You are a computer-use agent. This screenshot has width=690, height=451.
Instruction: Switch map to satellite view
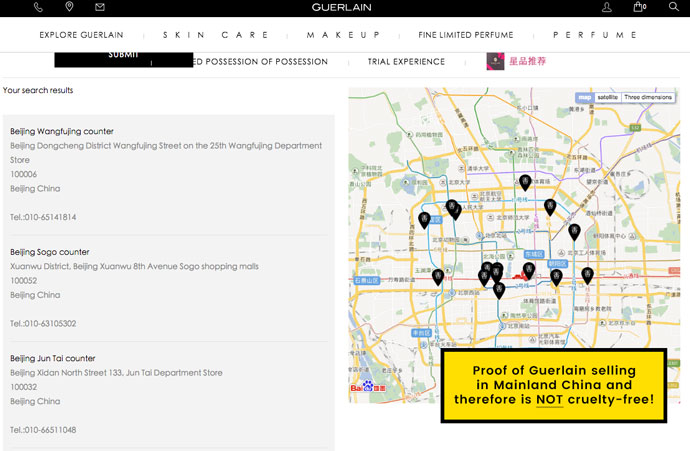click(x=607, y=97)
